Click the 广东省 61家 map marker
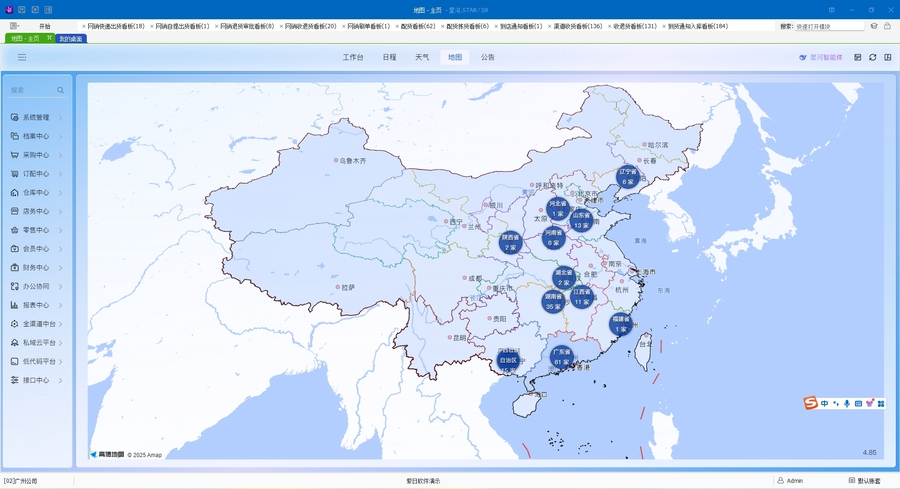Screen dimensions: 900x489 click(x=561, y=357)
